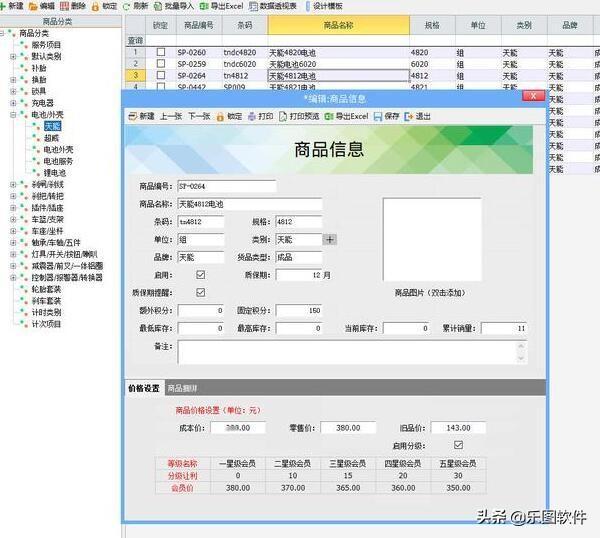The width and height of the screenshot is (600, 538).
Task: Open 打印预览 in the dialog toolbar
Action: (299, 116)
